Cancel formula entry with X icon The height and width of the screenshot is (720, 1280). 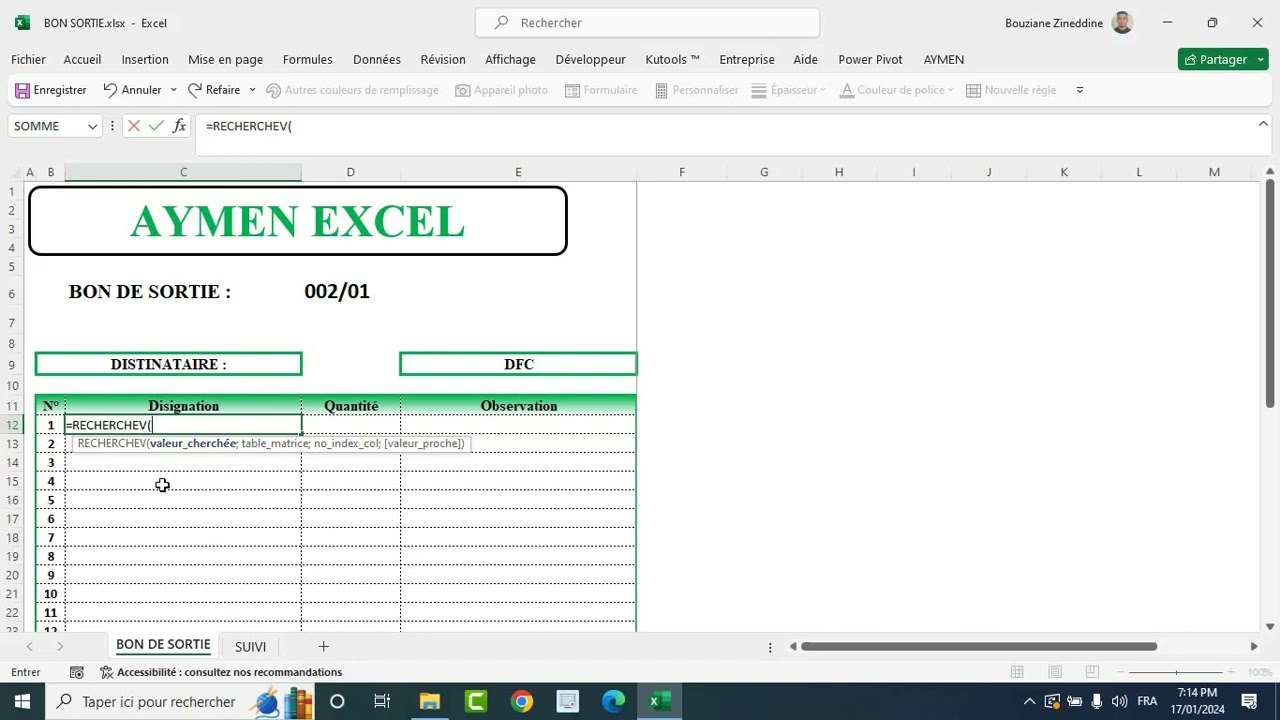[133, 126]
